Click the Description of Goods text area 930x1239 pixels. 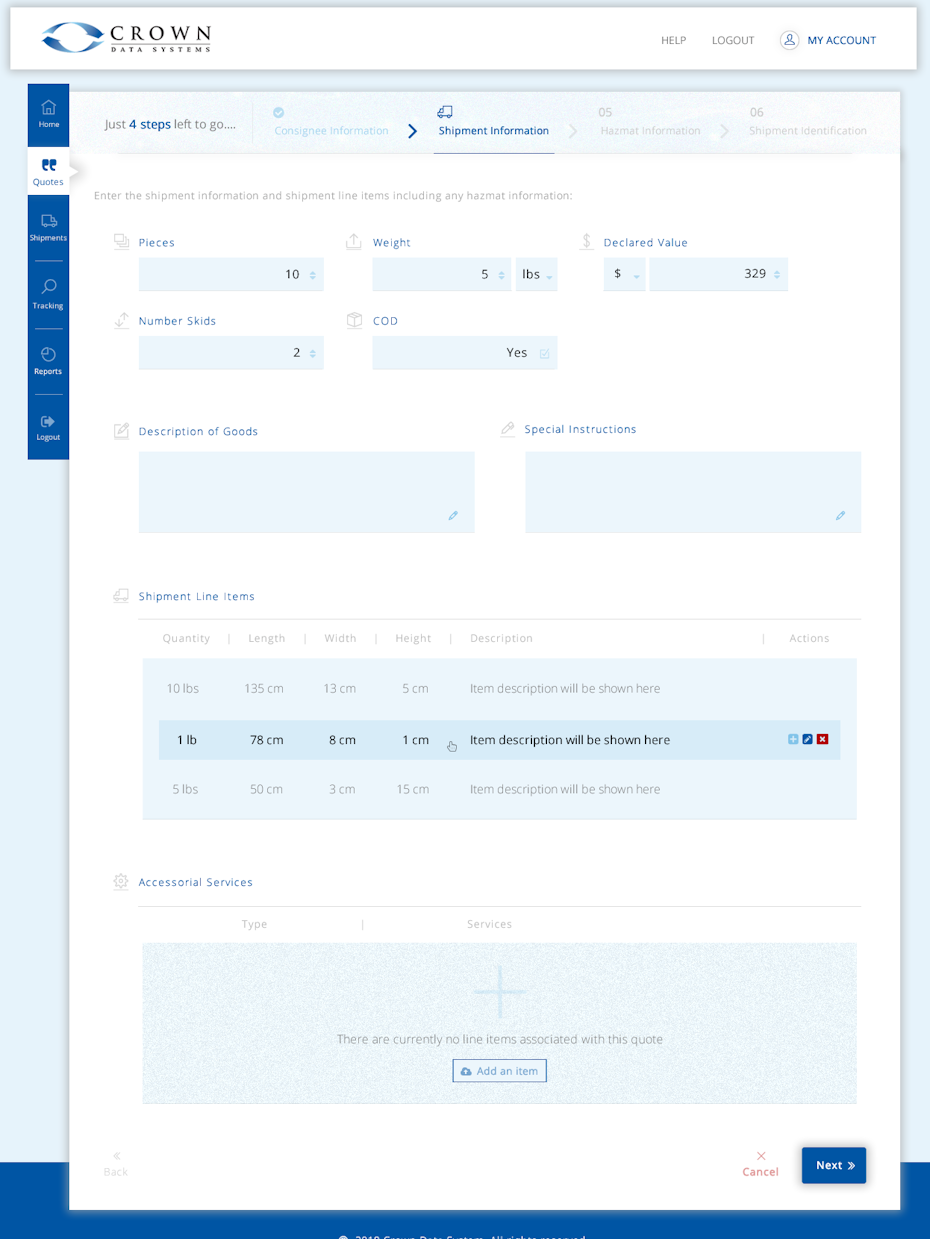[x=305, y=491]
